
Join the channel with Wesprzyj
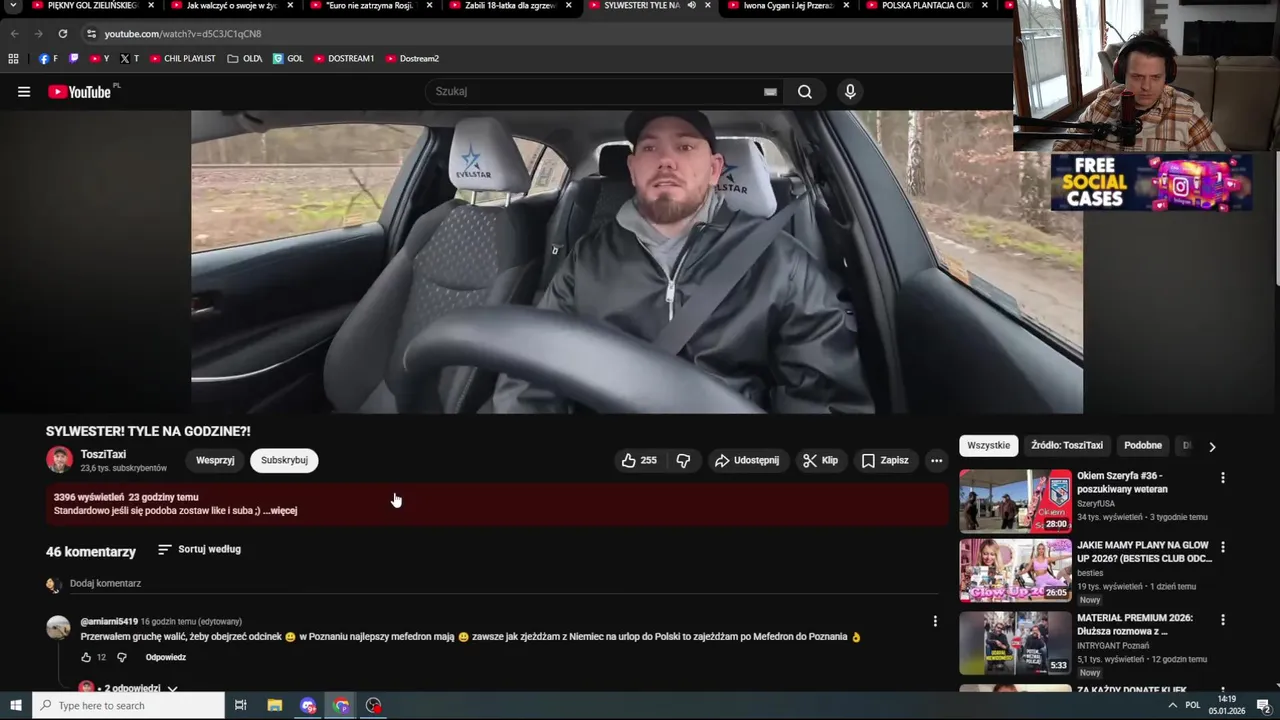tap(215, 461)
